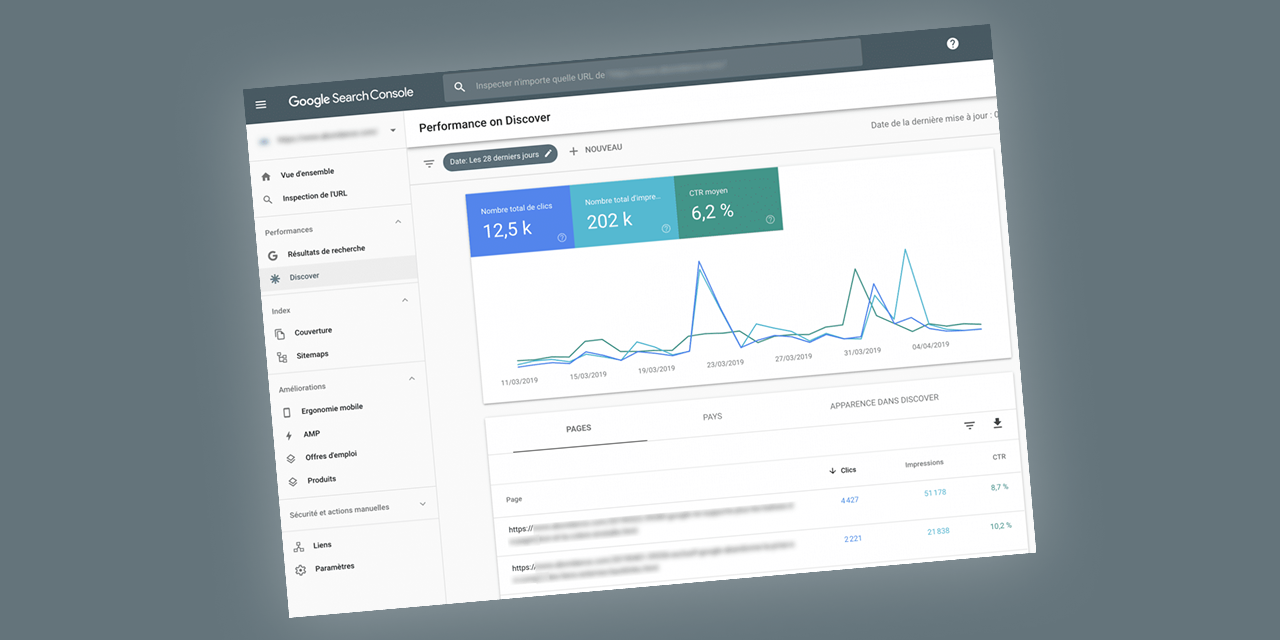
Task: Select Discover in the sidebar
Action: (304, 276)
